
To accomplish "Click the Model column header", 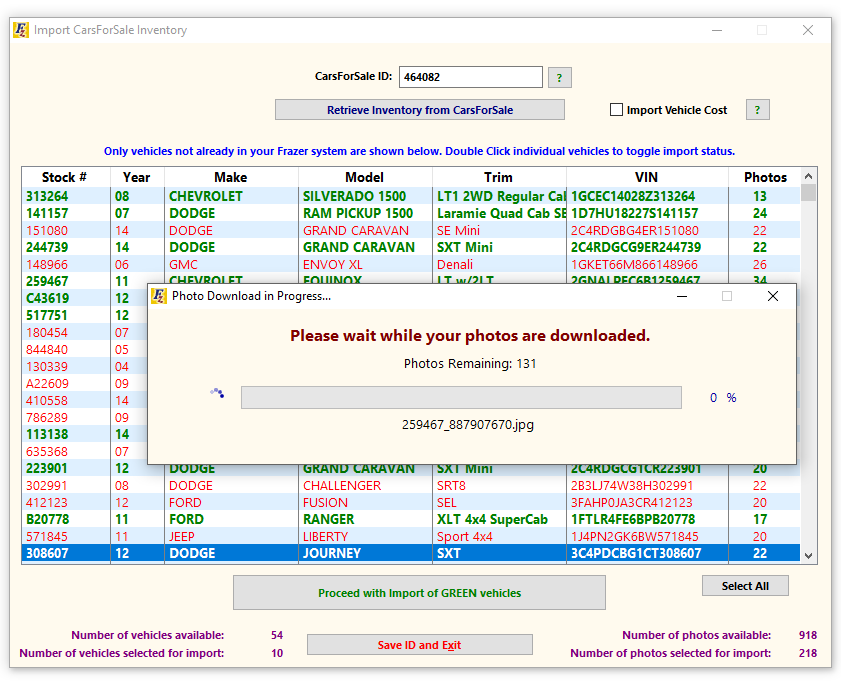I will point(365,177).
